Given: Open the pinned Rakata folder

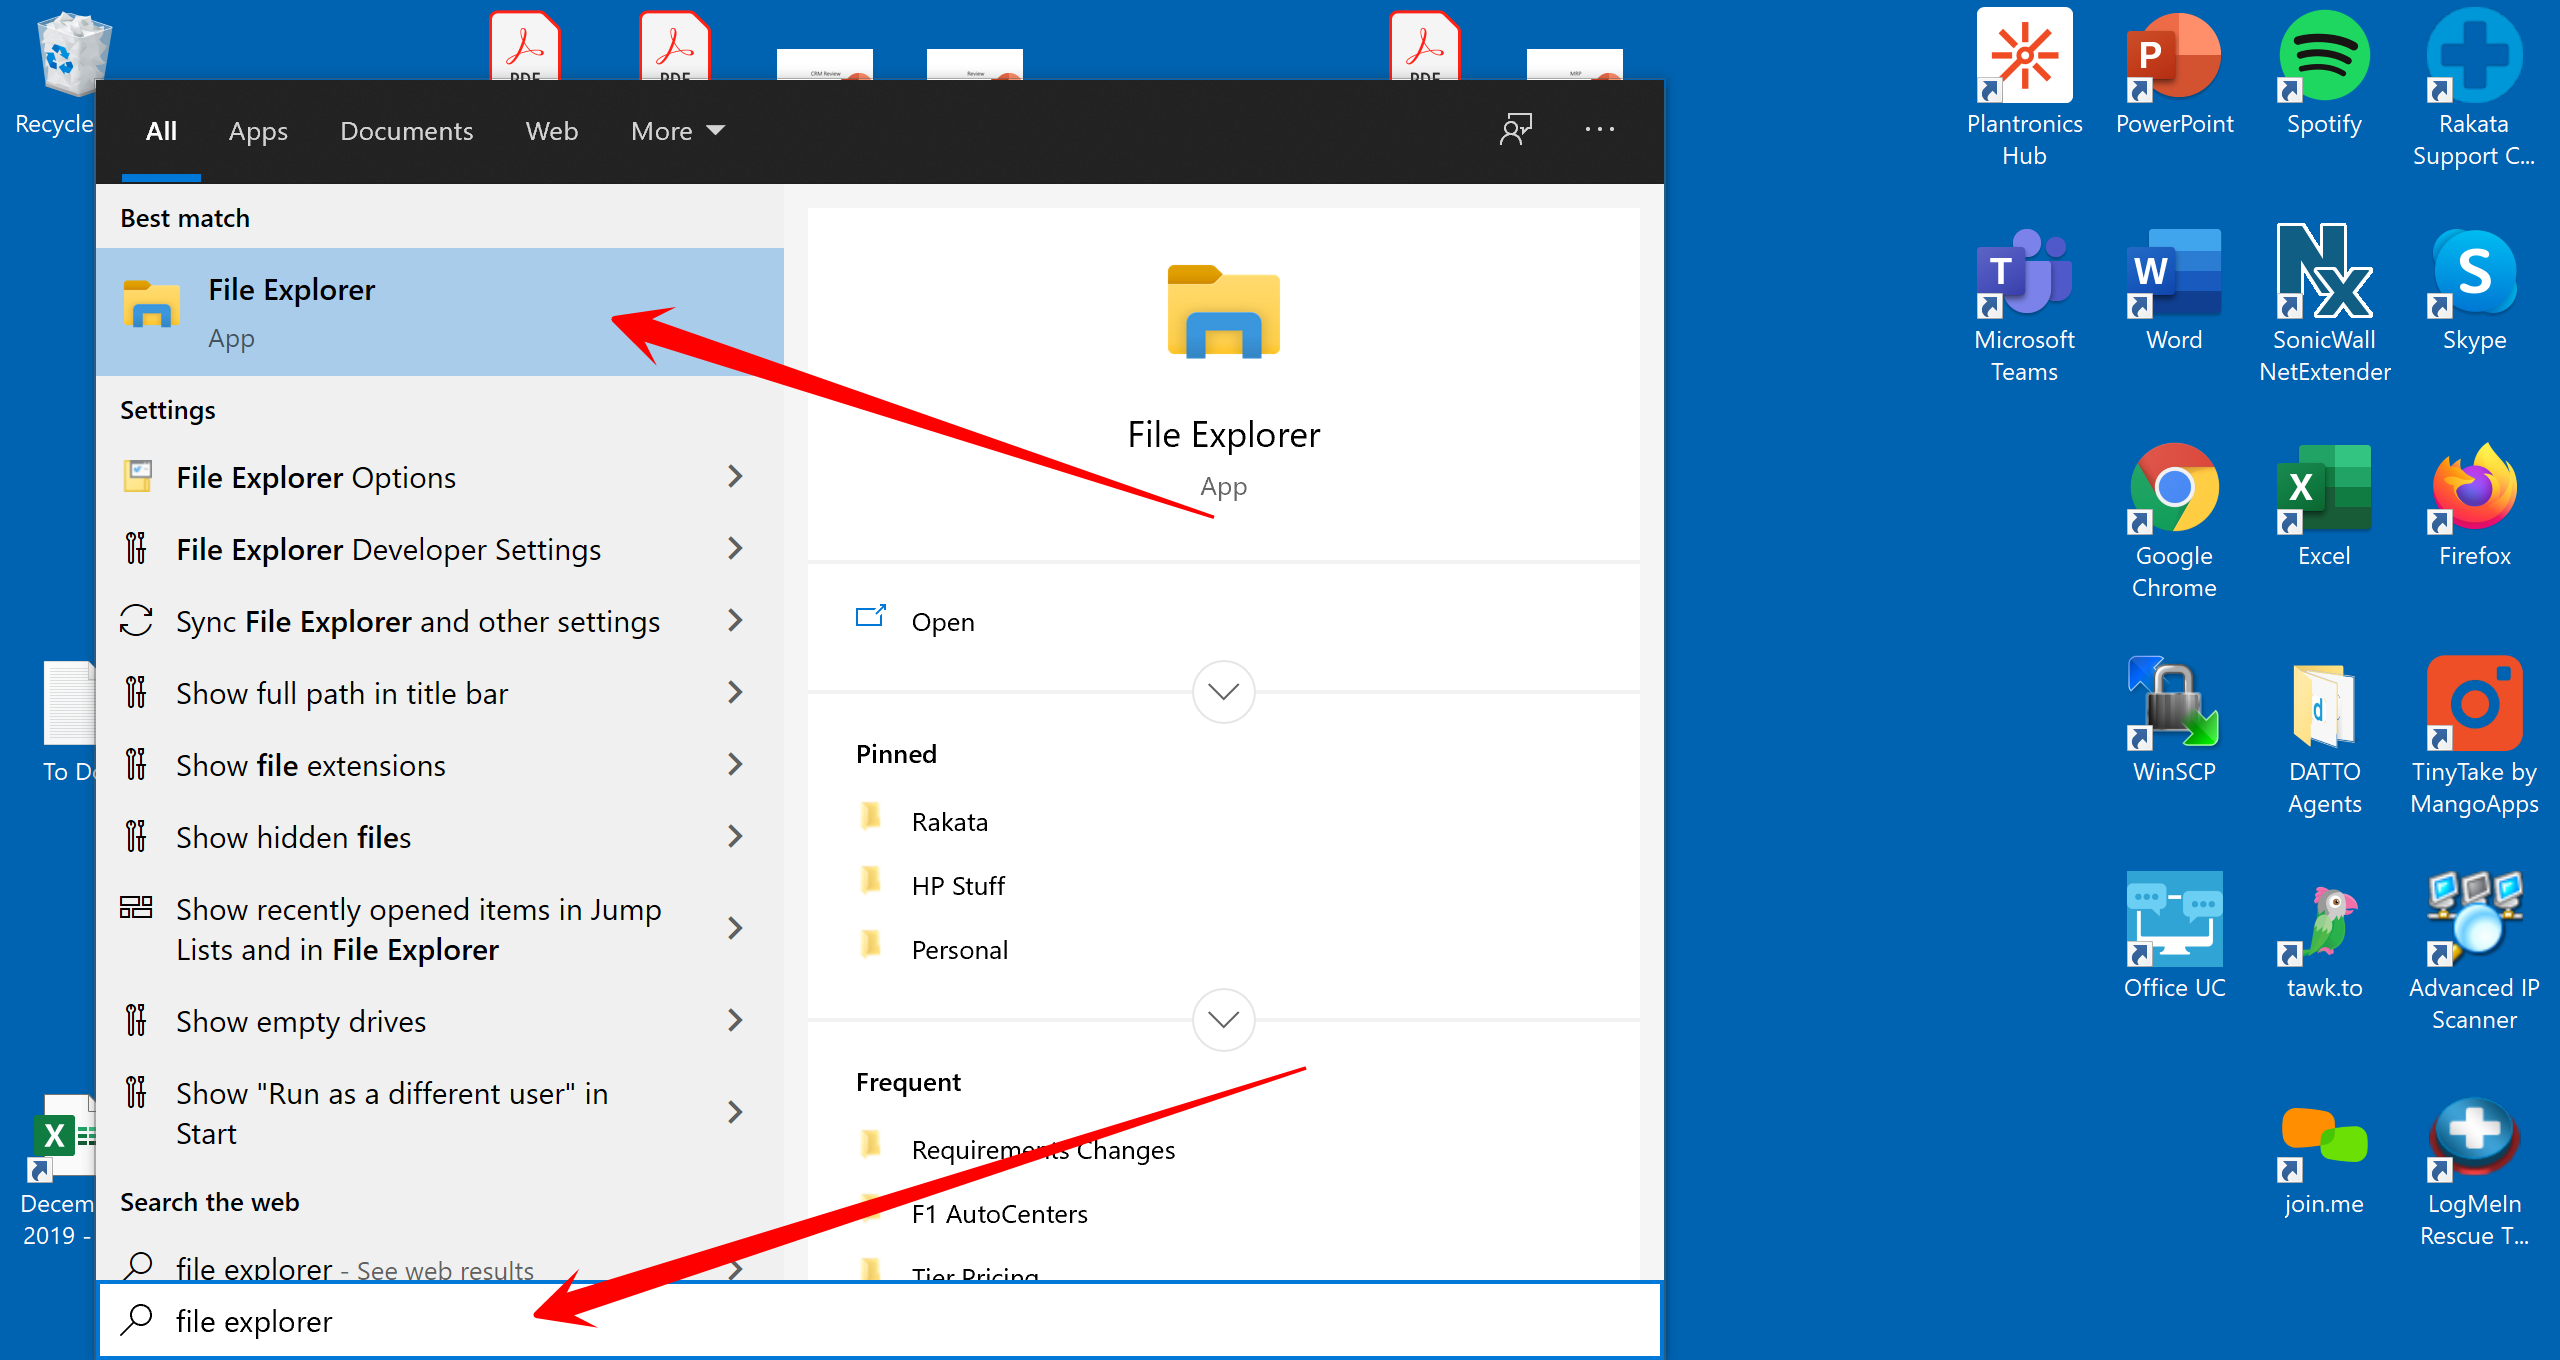Looking at the screenshot, I should click(x=949, y=822).
